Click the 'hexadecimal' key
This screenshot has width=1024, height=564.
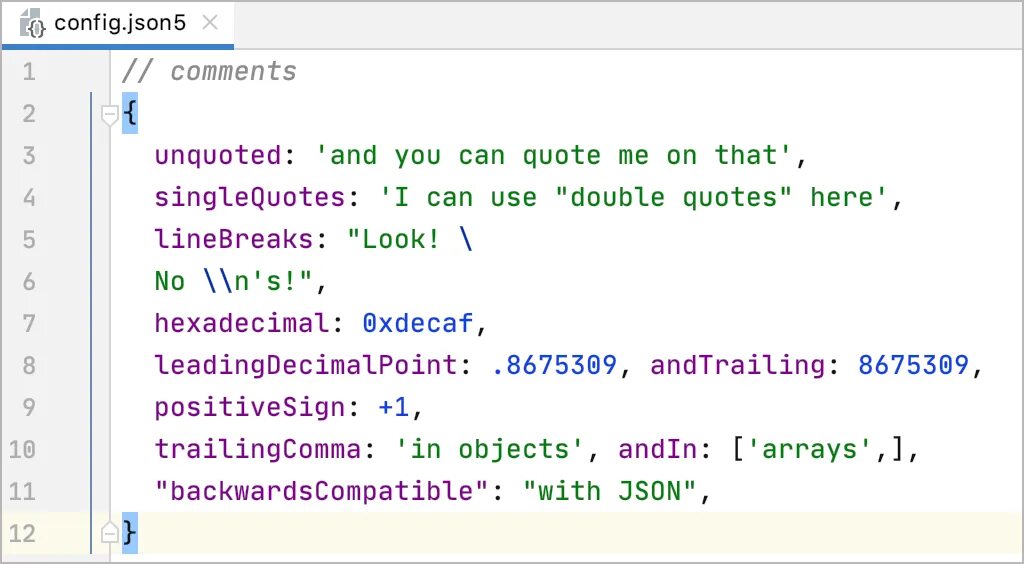coord(242,323)
